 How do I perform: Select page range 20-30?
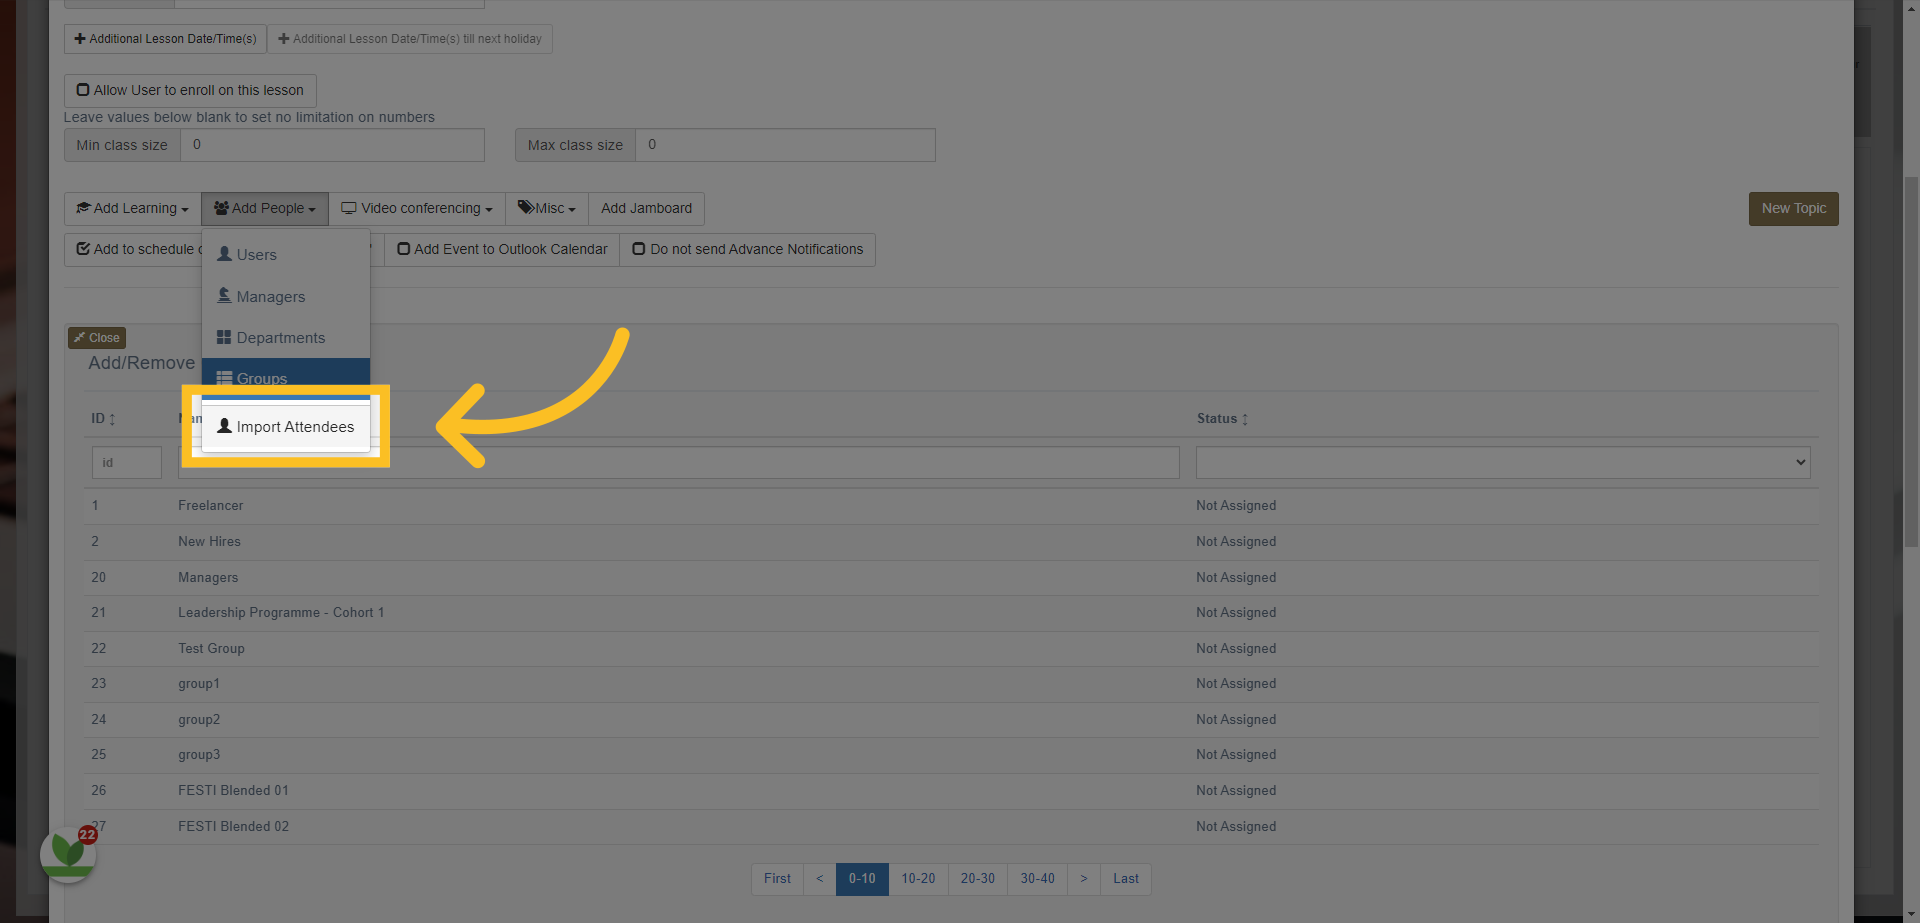click(x=978, y=879)
